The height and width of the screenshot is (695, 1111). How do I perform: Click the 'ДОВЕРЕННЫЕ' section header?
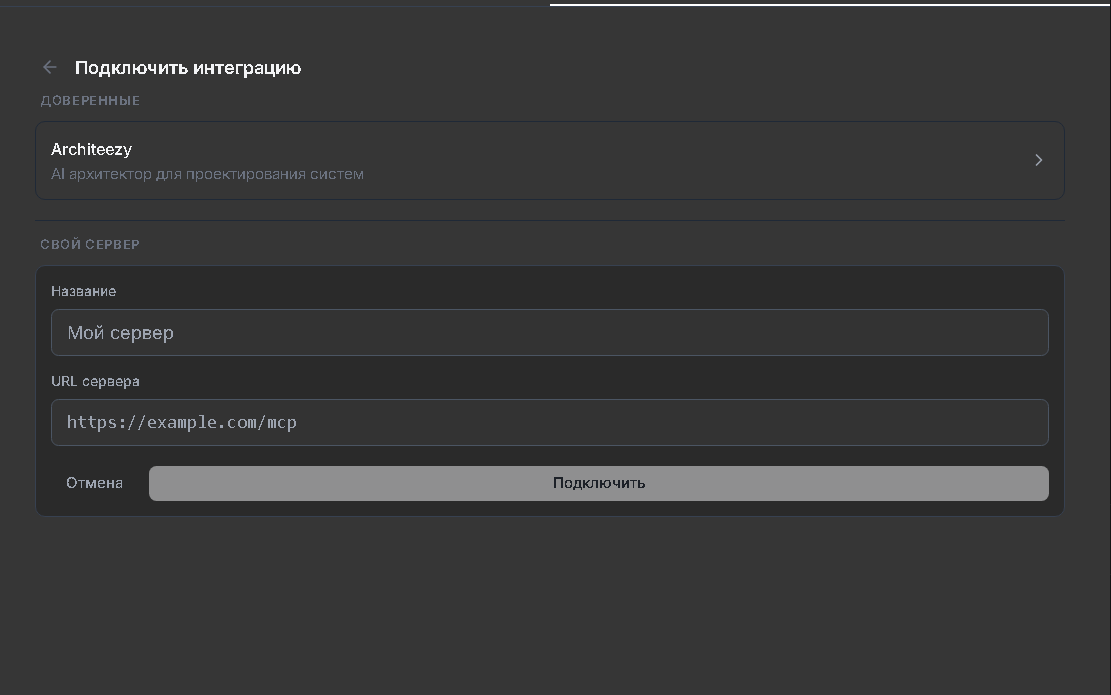(90, 101)
